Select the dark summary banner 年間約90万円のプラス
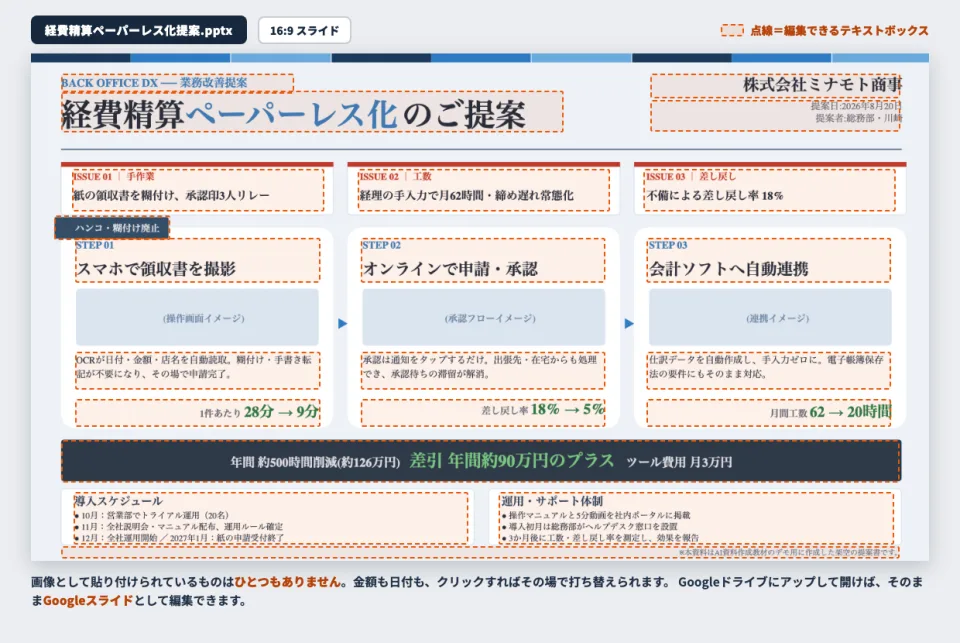960x643 pixels. point(481,461)
